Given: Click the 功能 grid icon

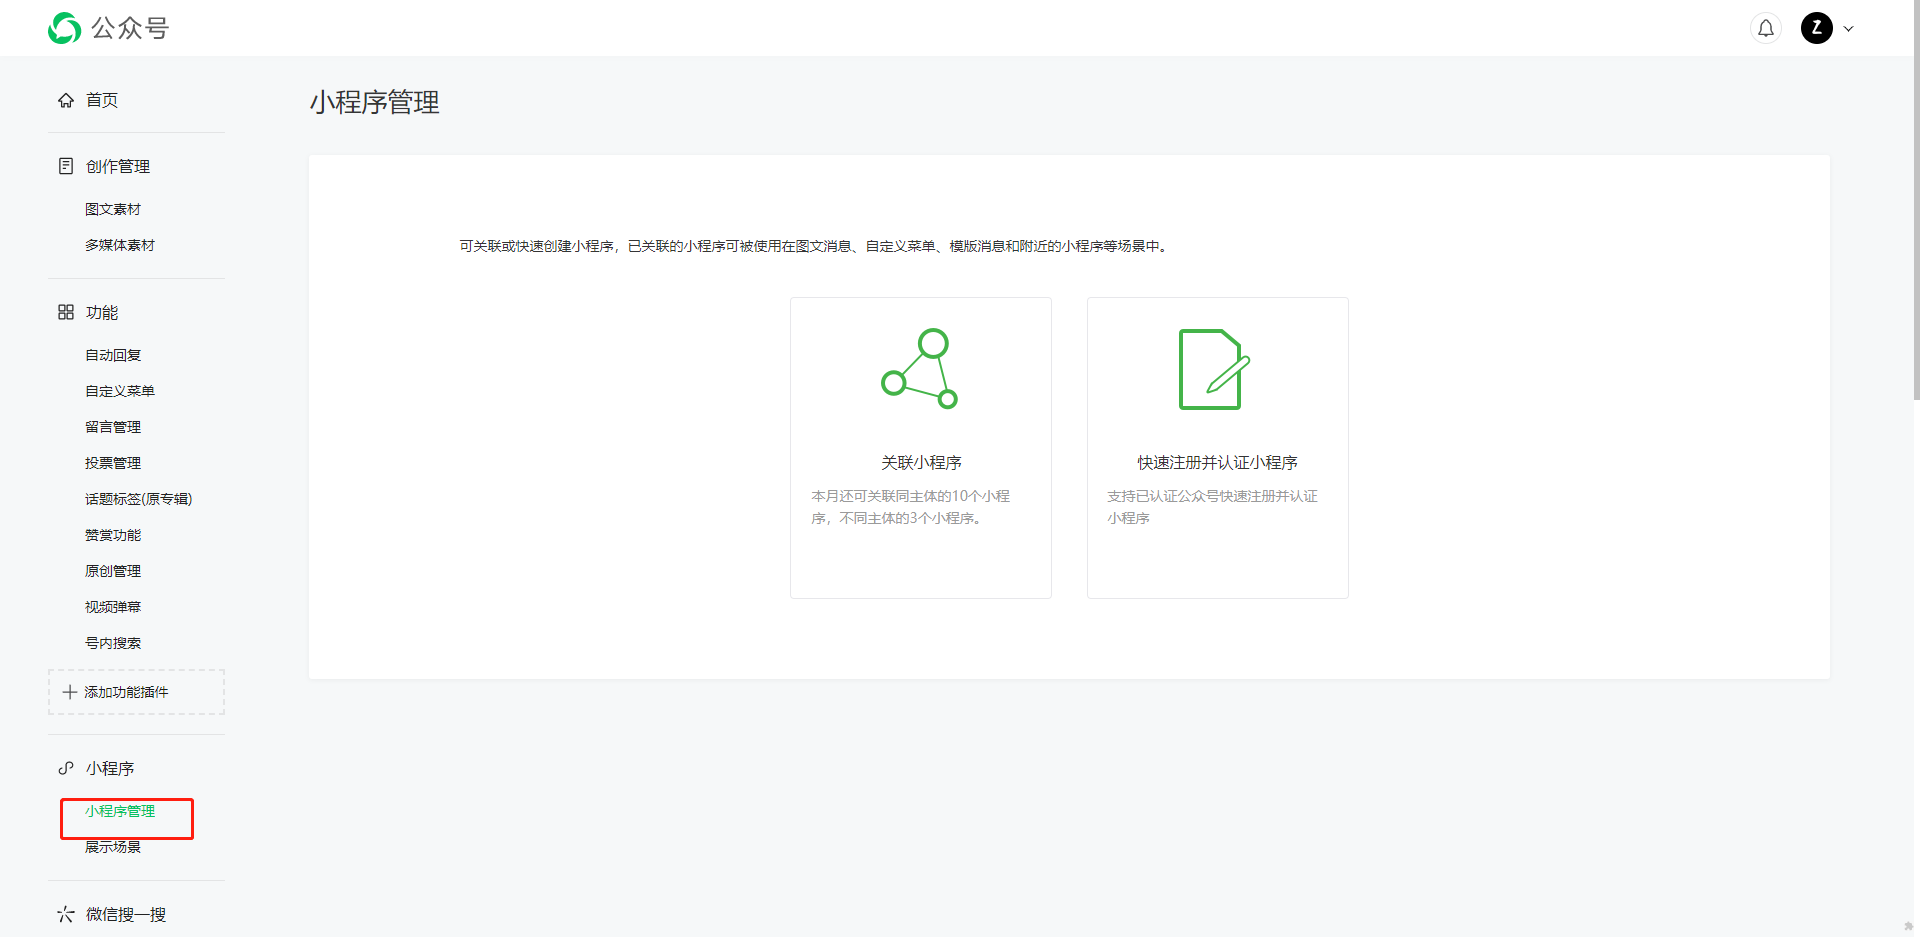Looking at the screenshot, I should [66, 312].
